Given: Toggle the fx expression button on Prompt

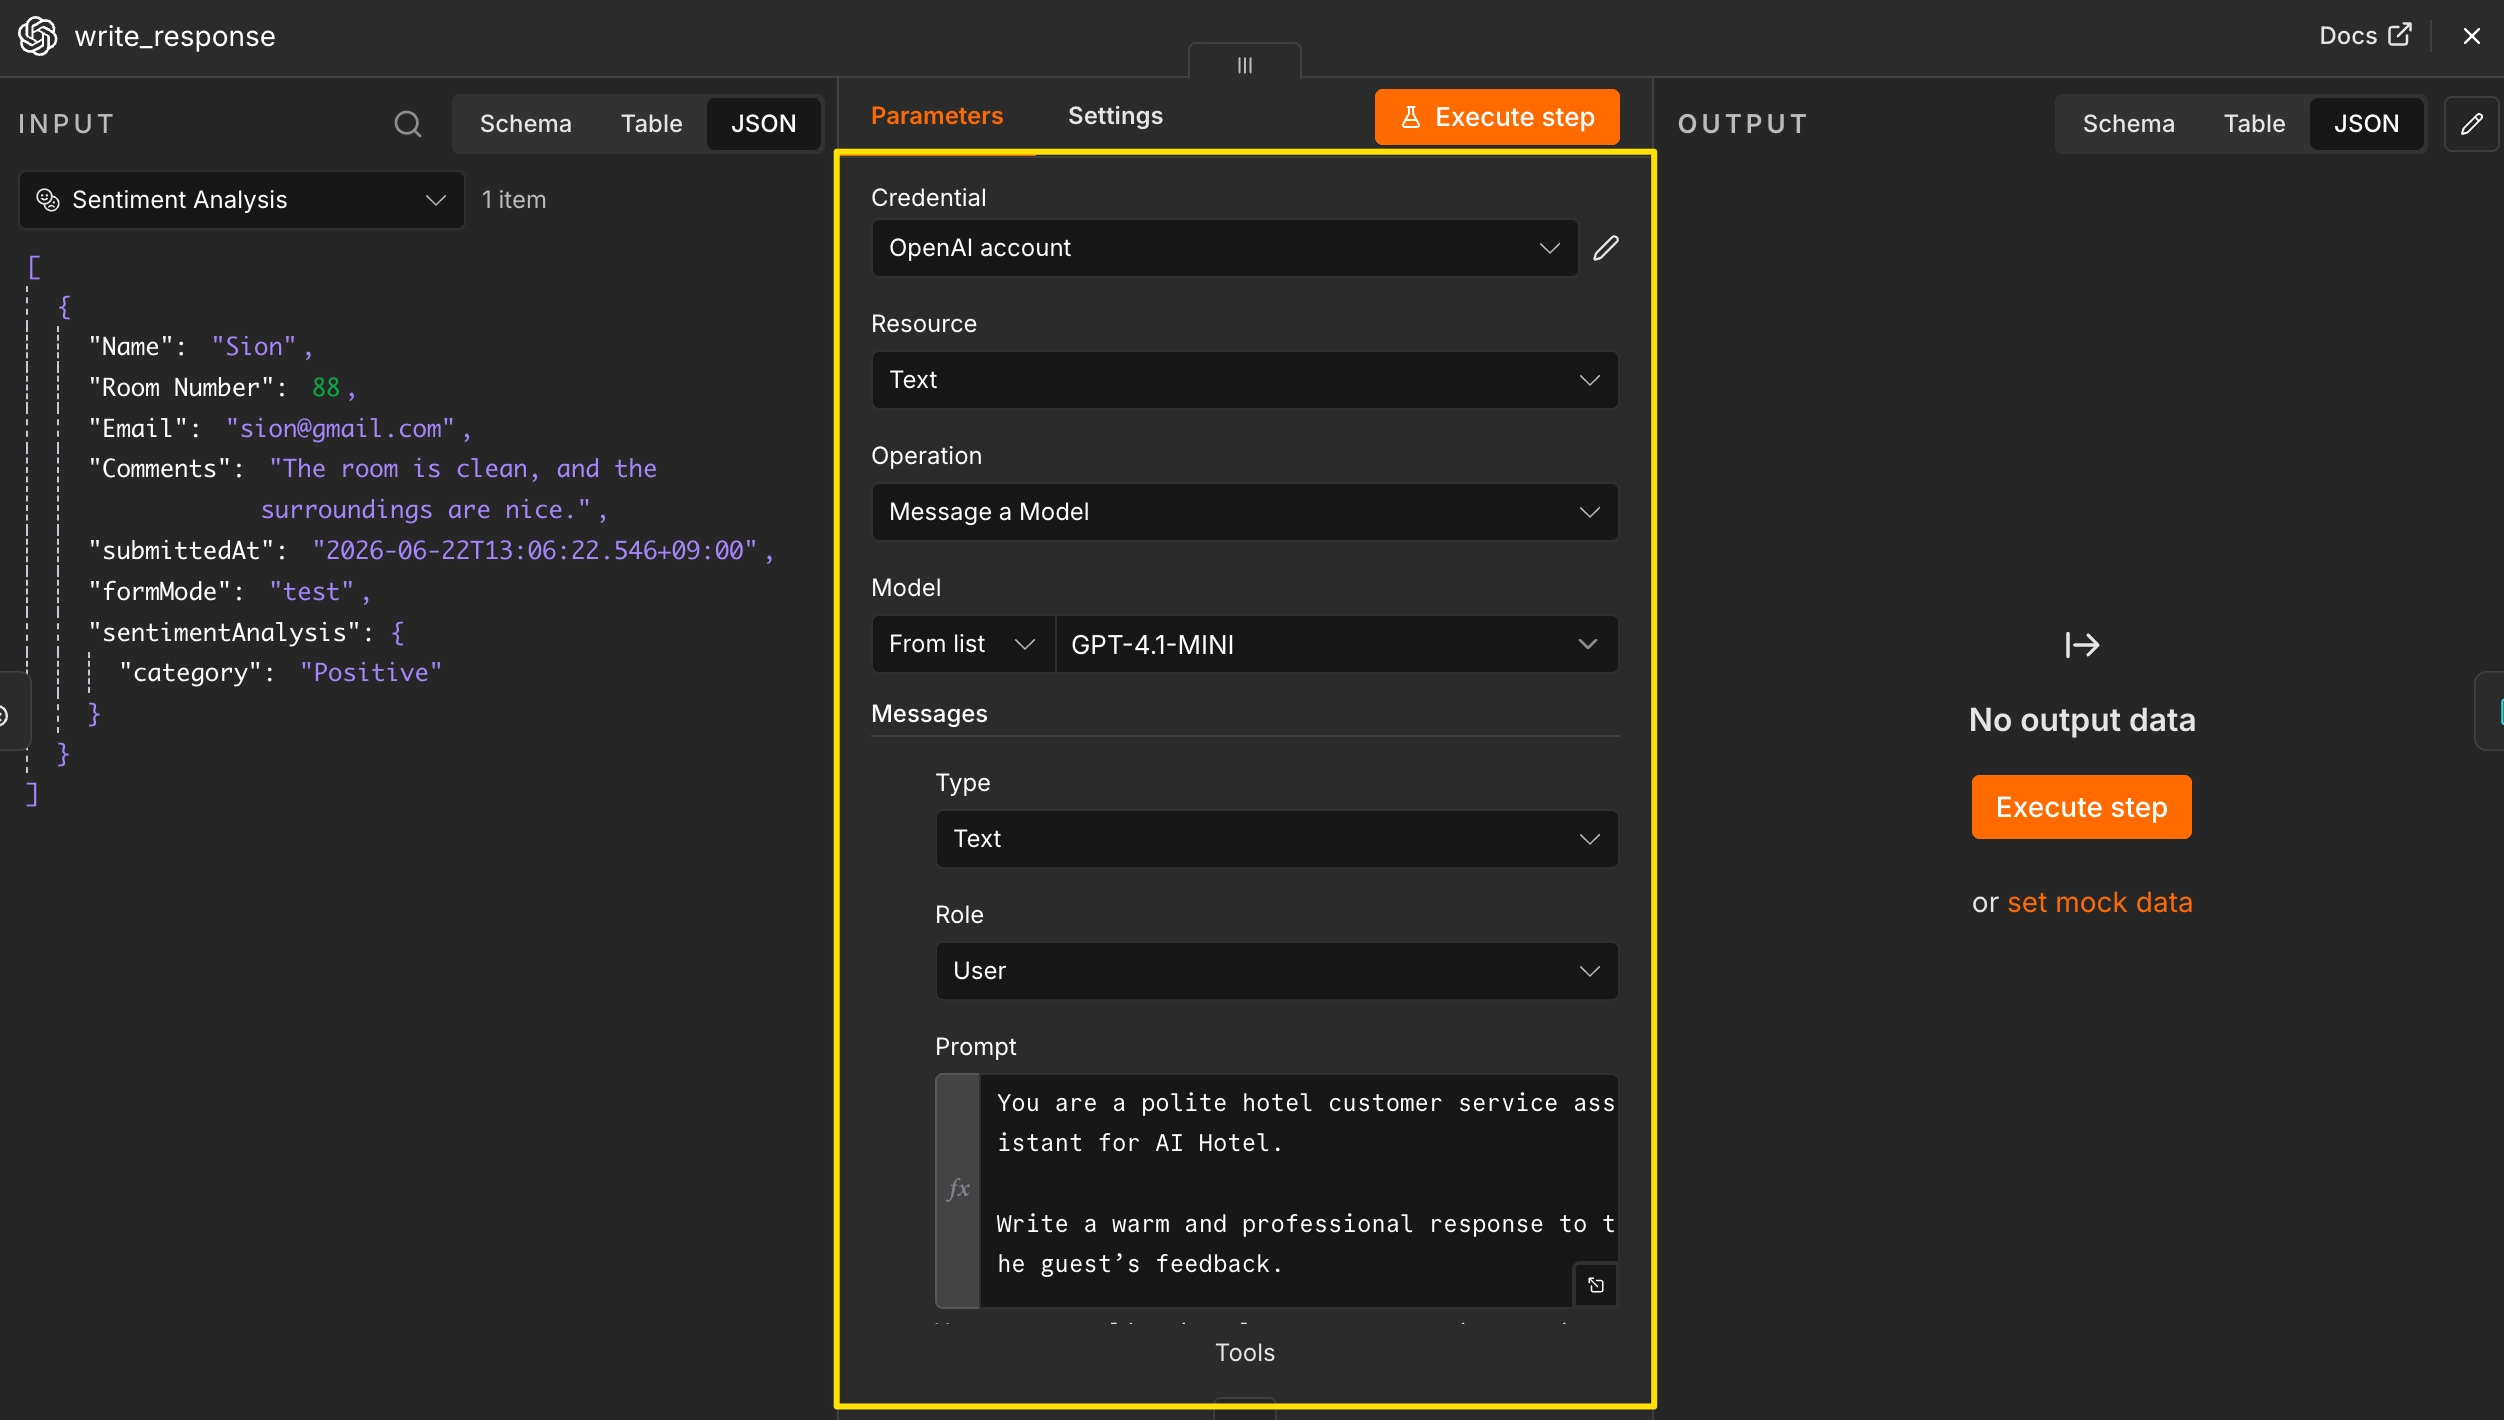Looking at the screenshot, I should [x=958, y=1190].
